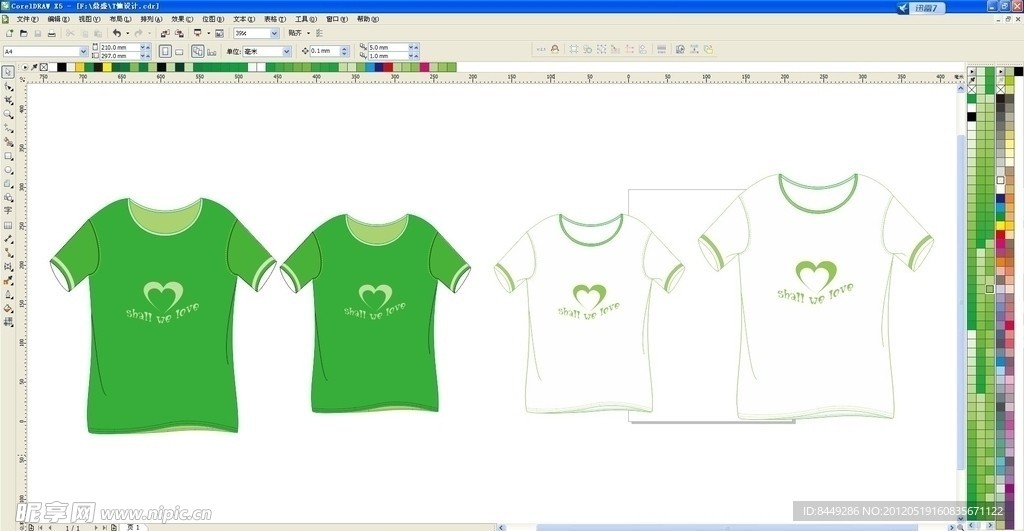Select the Rectangle tool in the toolbox
This screenshot has height=531, width=1024.
click(8, 156)
